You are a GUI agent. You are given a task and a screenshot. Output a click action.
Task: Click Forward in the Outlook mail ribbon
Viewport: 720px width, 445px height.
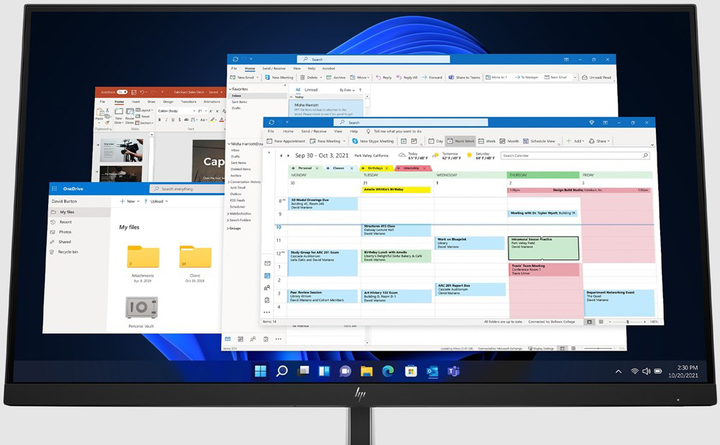(432, 78)
